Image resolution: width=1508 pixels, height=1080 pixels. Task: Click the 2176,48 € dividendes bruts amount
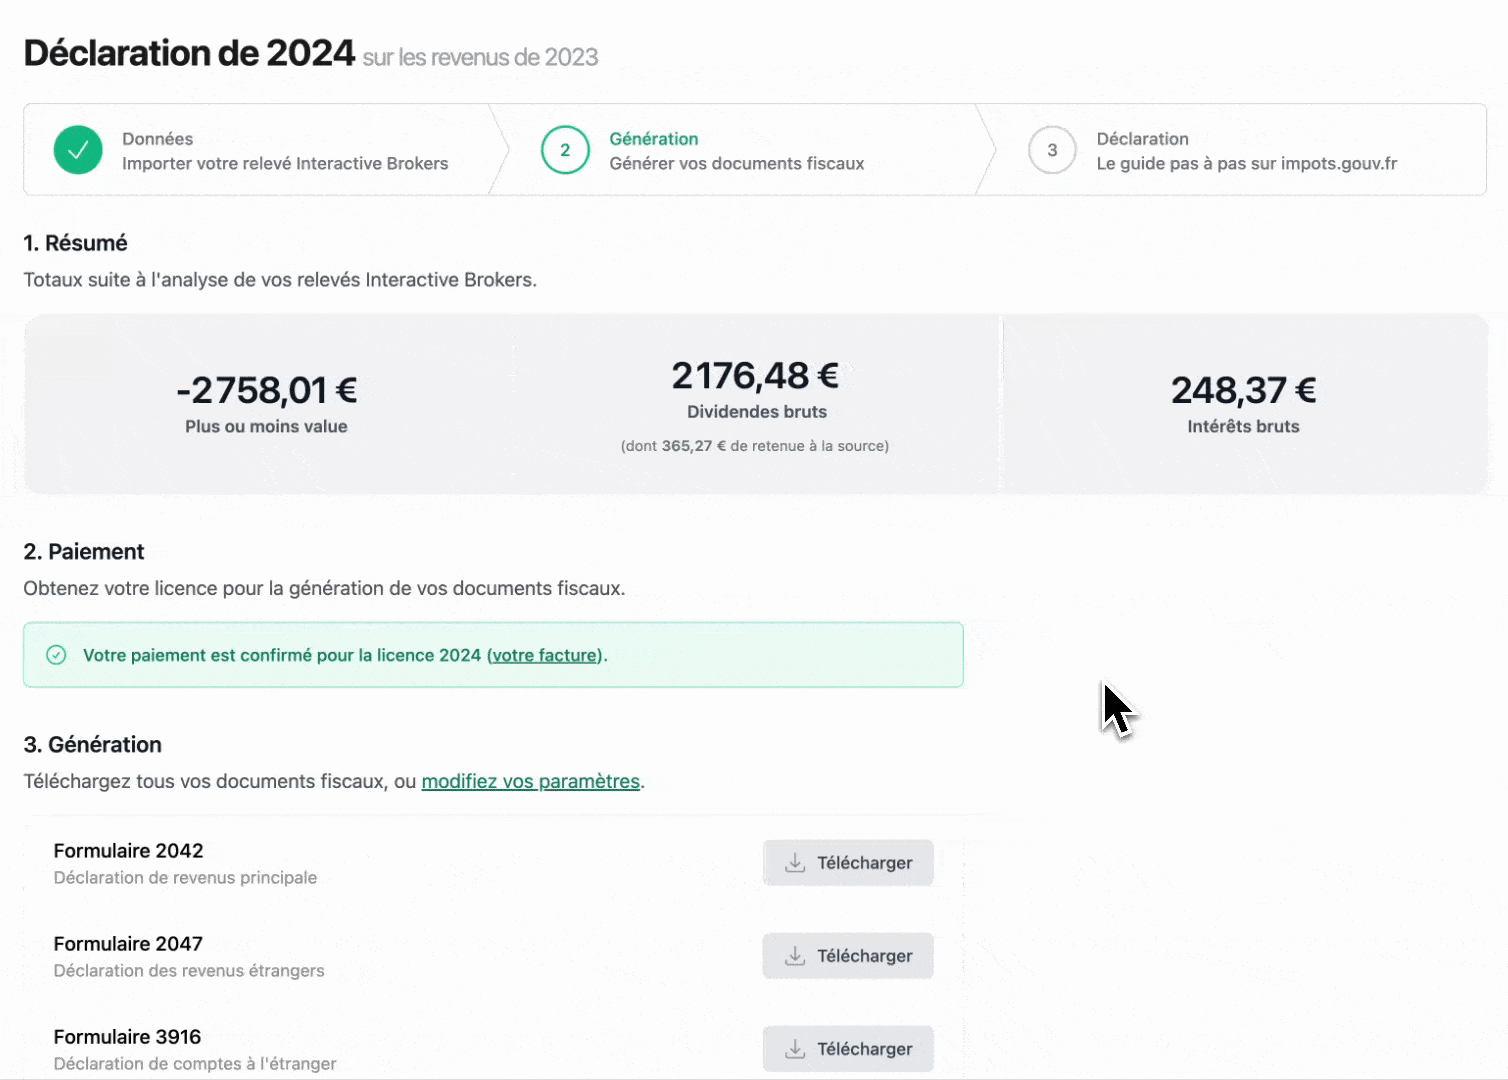[755, 376]
